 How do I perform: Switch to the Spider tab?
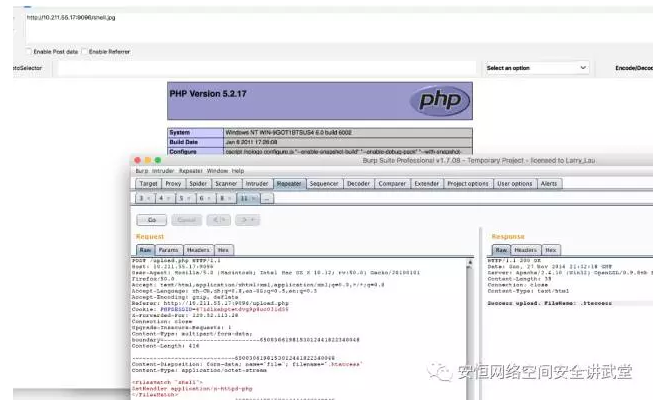(x=198, y=184)
